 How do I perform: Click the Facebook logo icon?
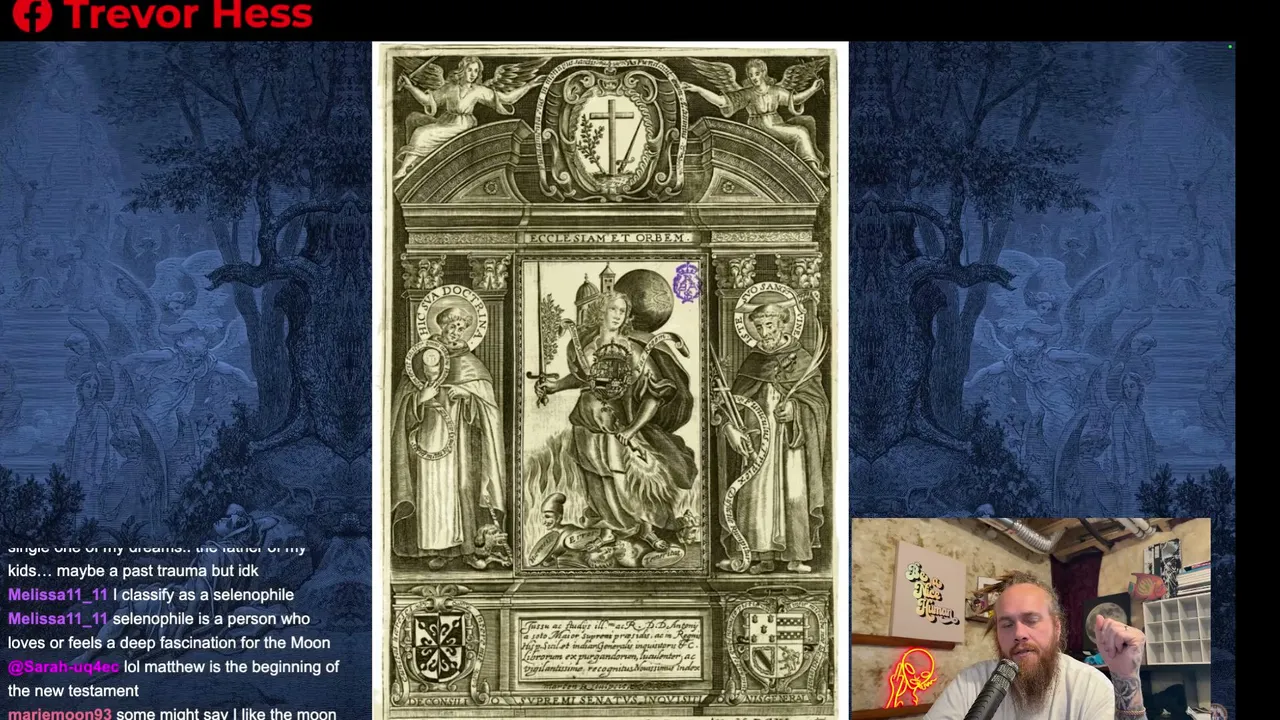point(31,14)
